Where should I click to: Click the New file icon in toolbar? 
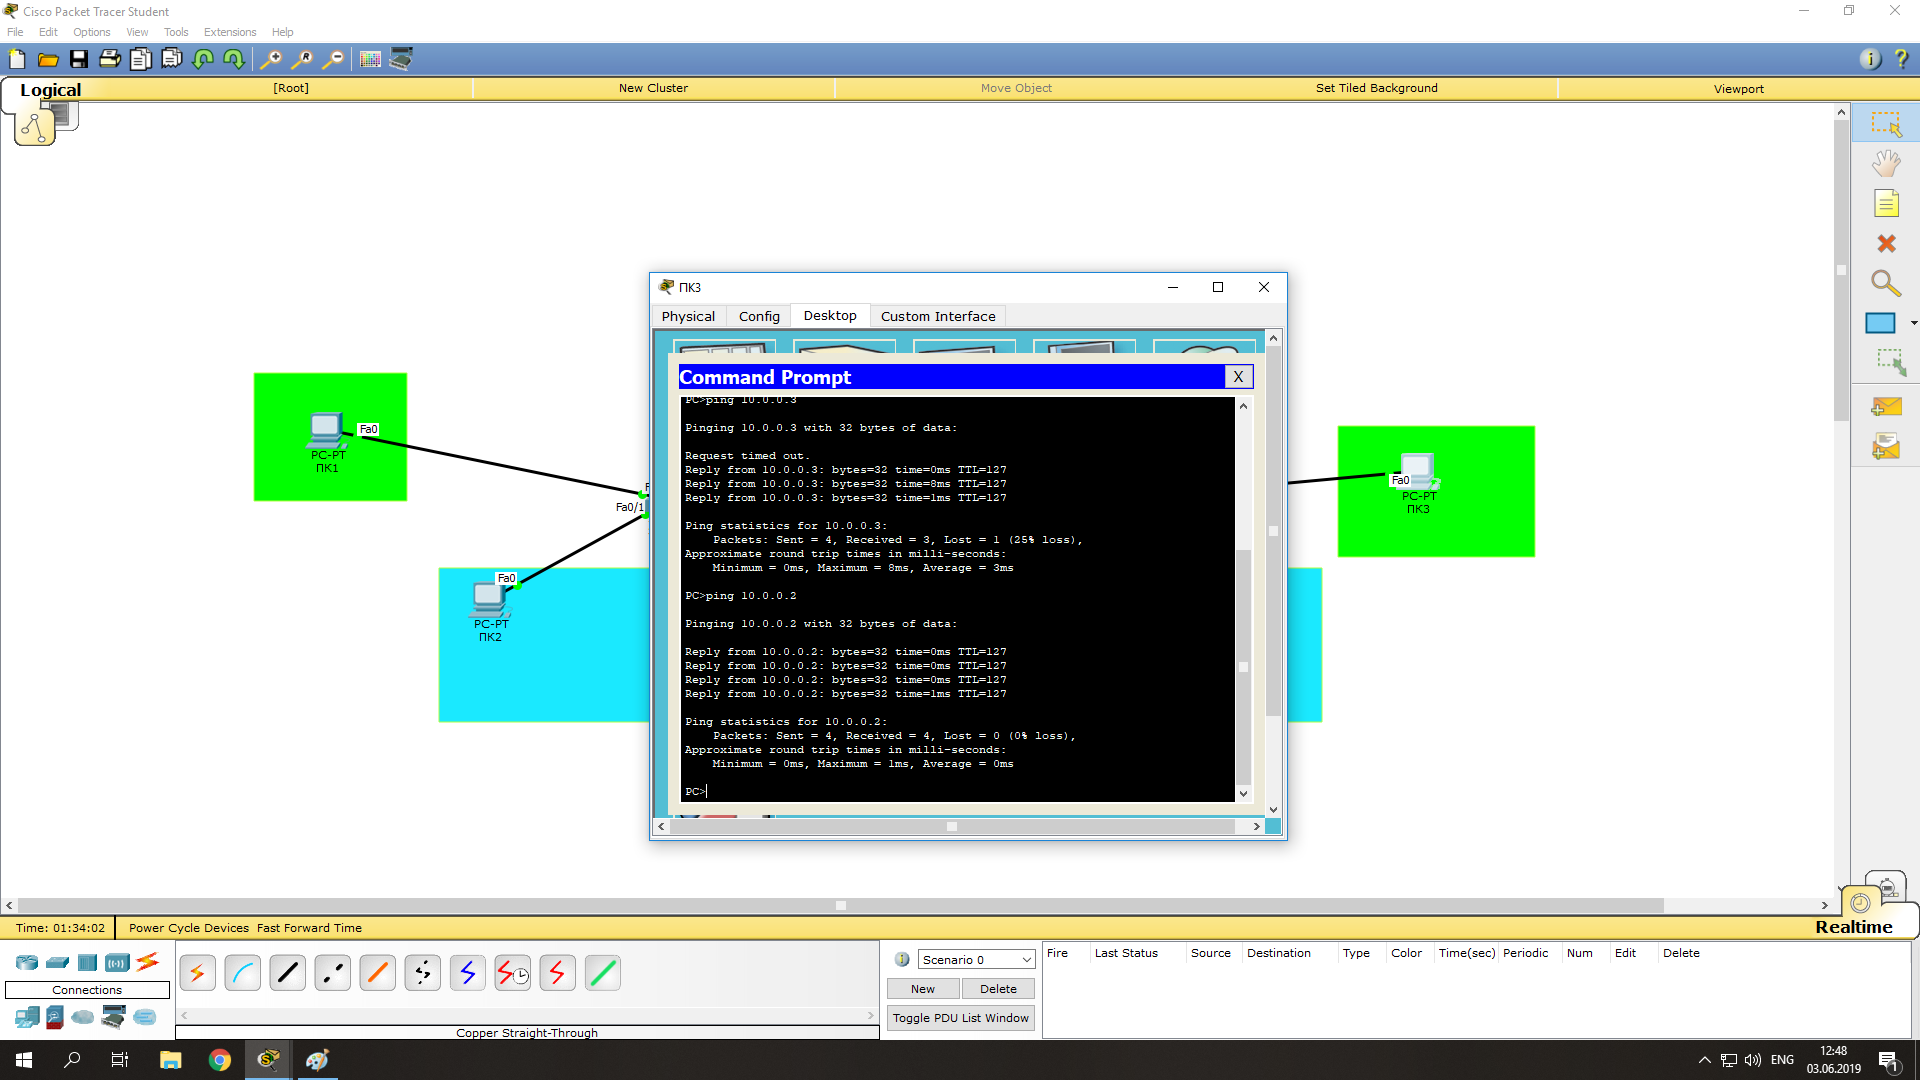click(x=17, y=59)
